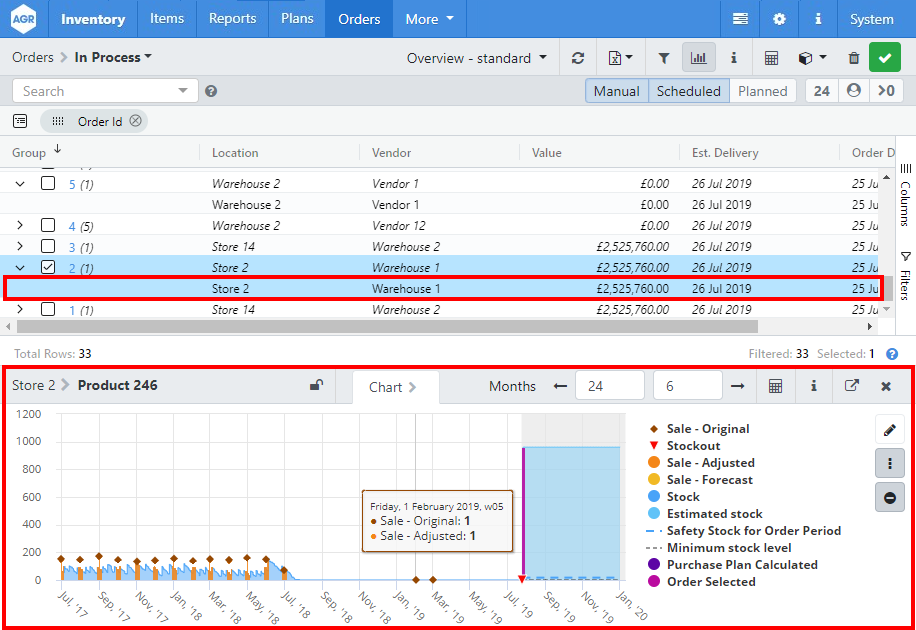Viewport: 916px width, 630px height.
Task: Go to the Reports menu tab
Action: click(232, 19)
